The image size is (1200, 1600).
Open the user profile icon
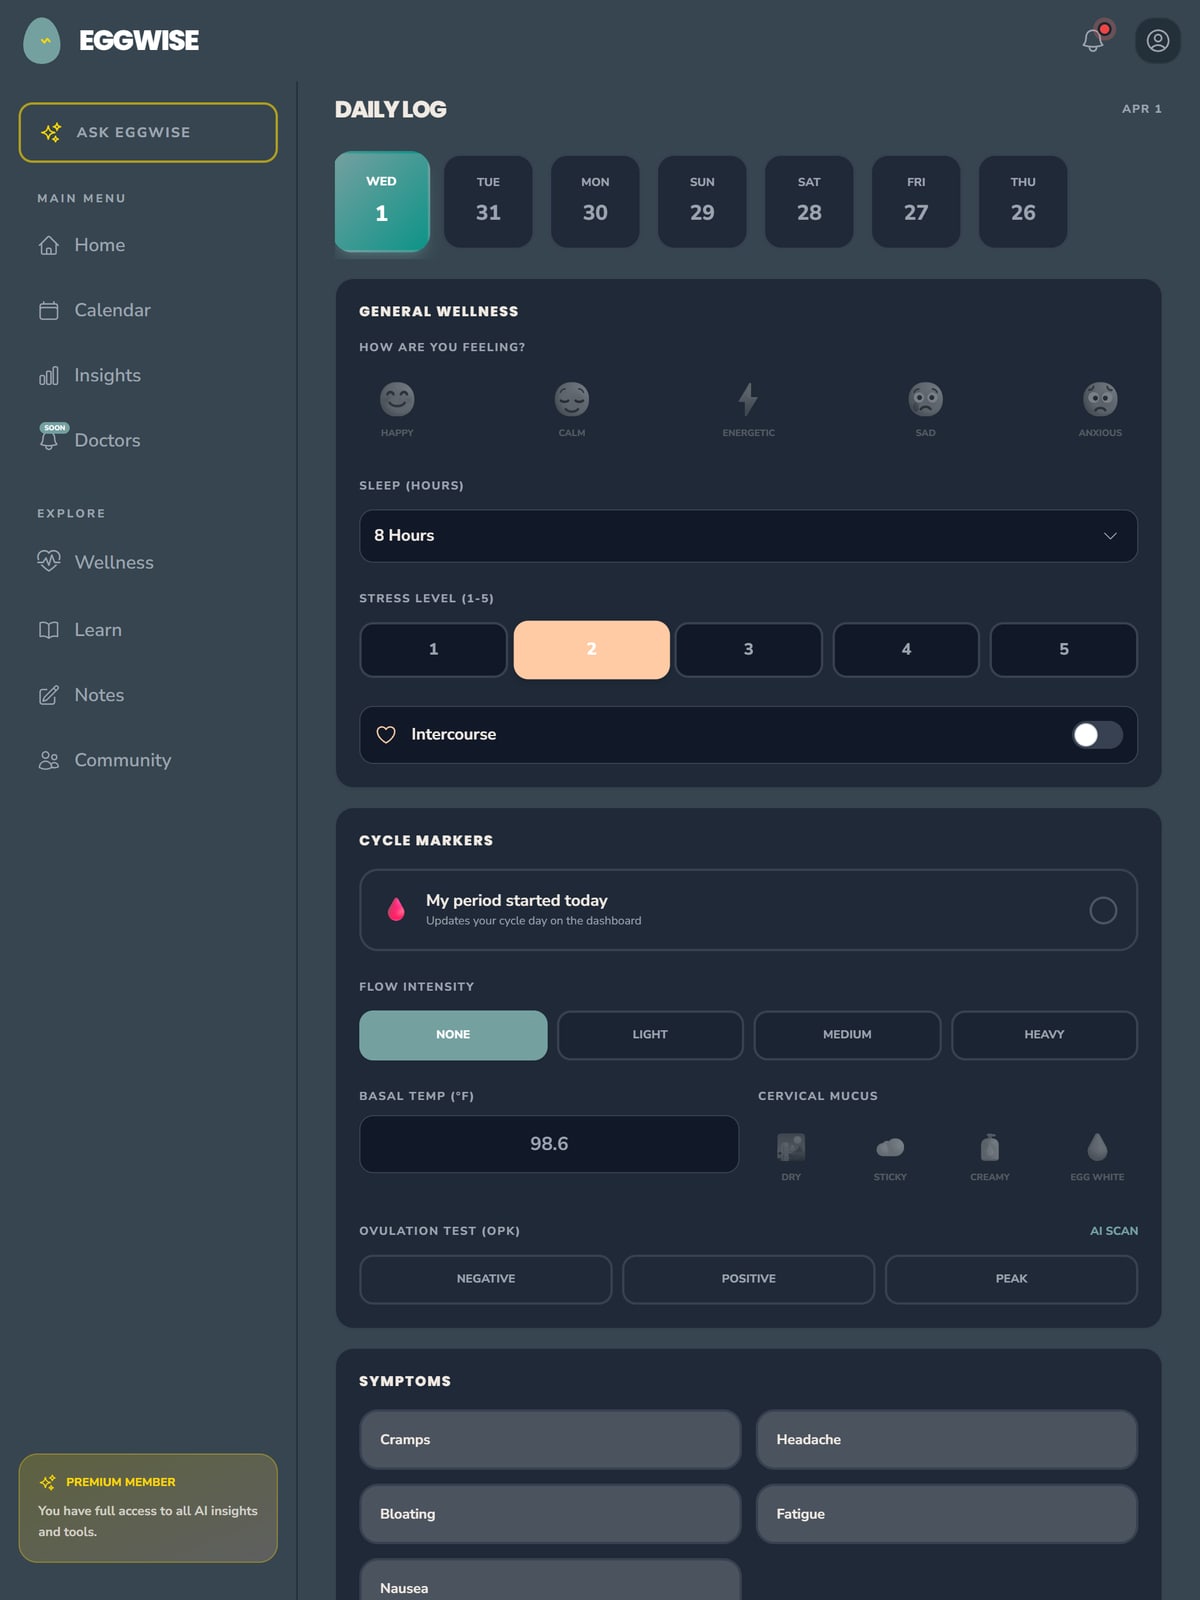pos(1158,40)
